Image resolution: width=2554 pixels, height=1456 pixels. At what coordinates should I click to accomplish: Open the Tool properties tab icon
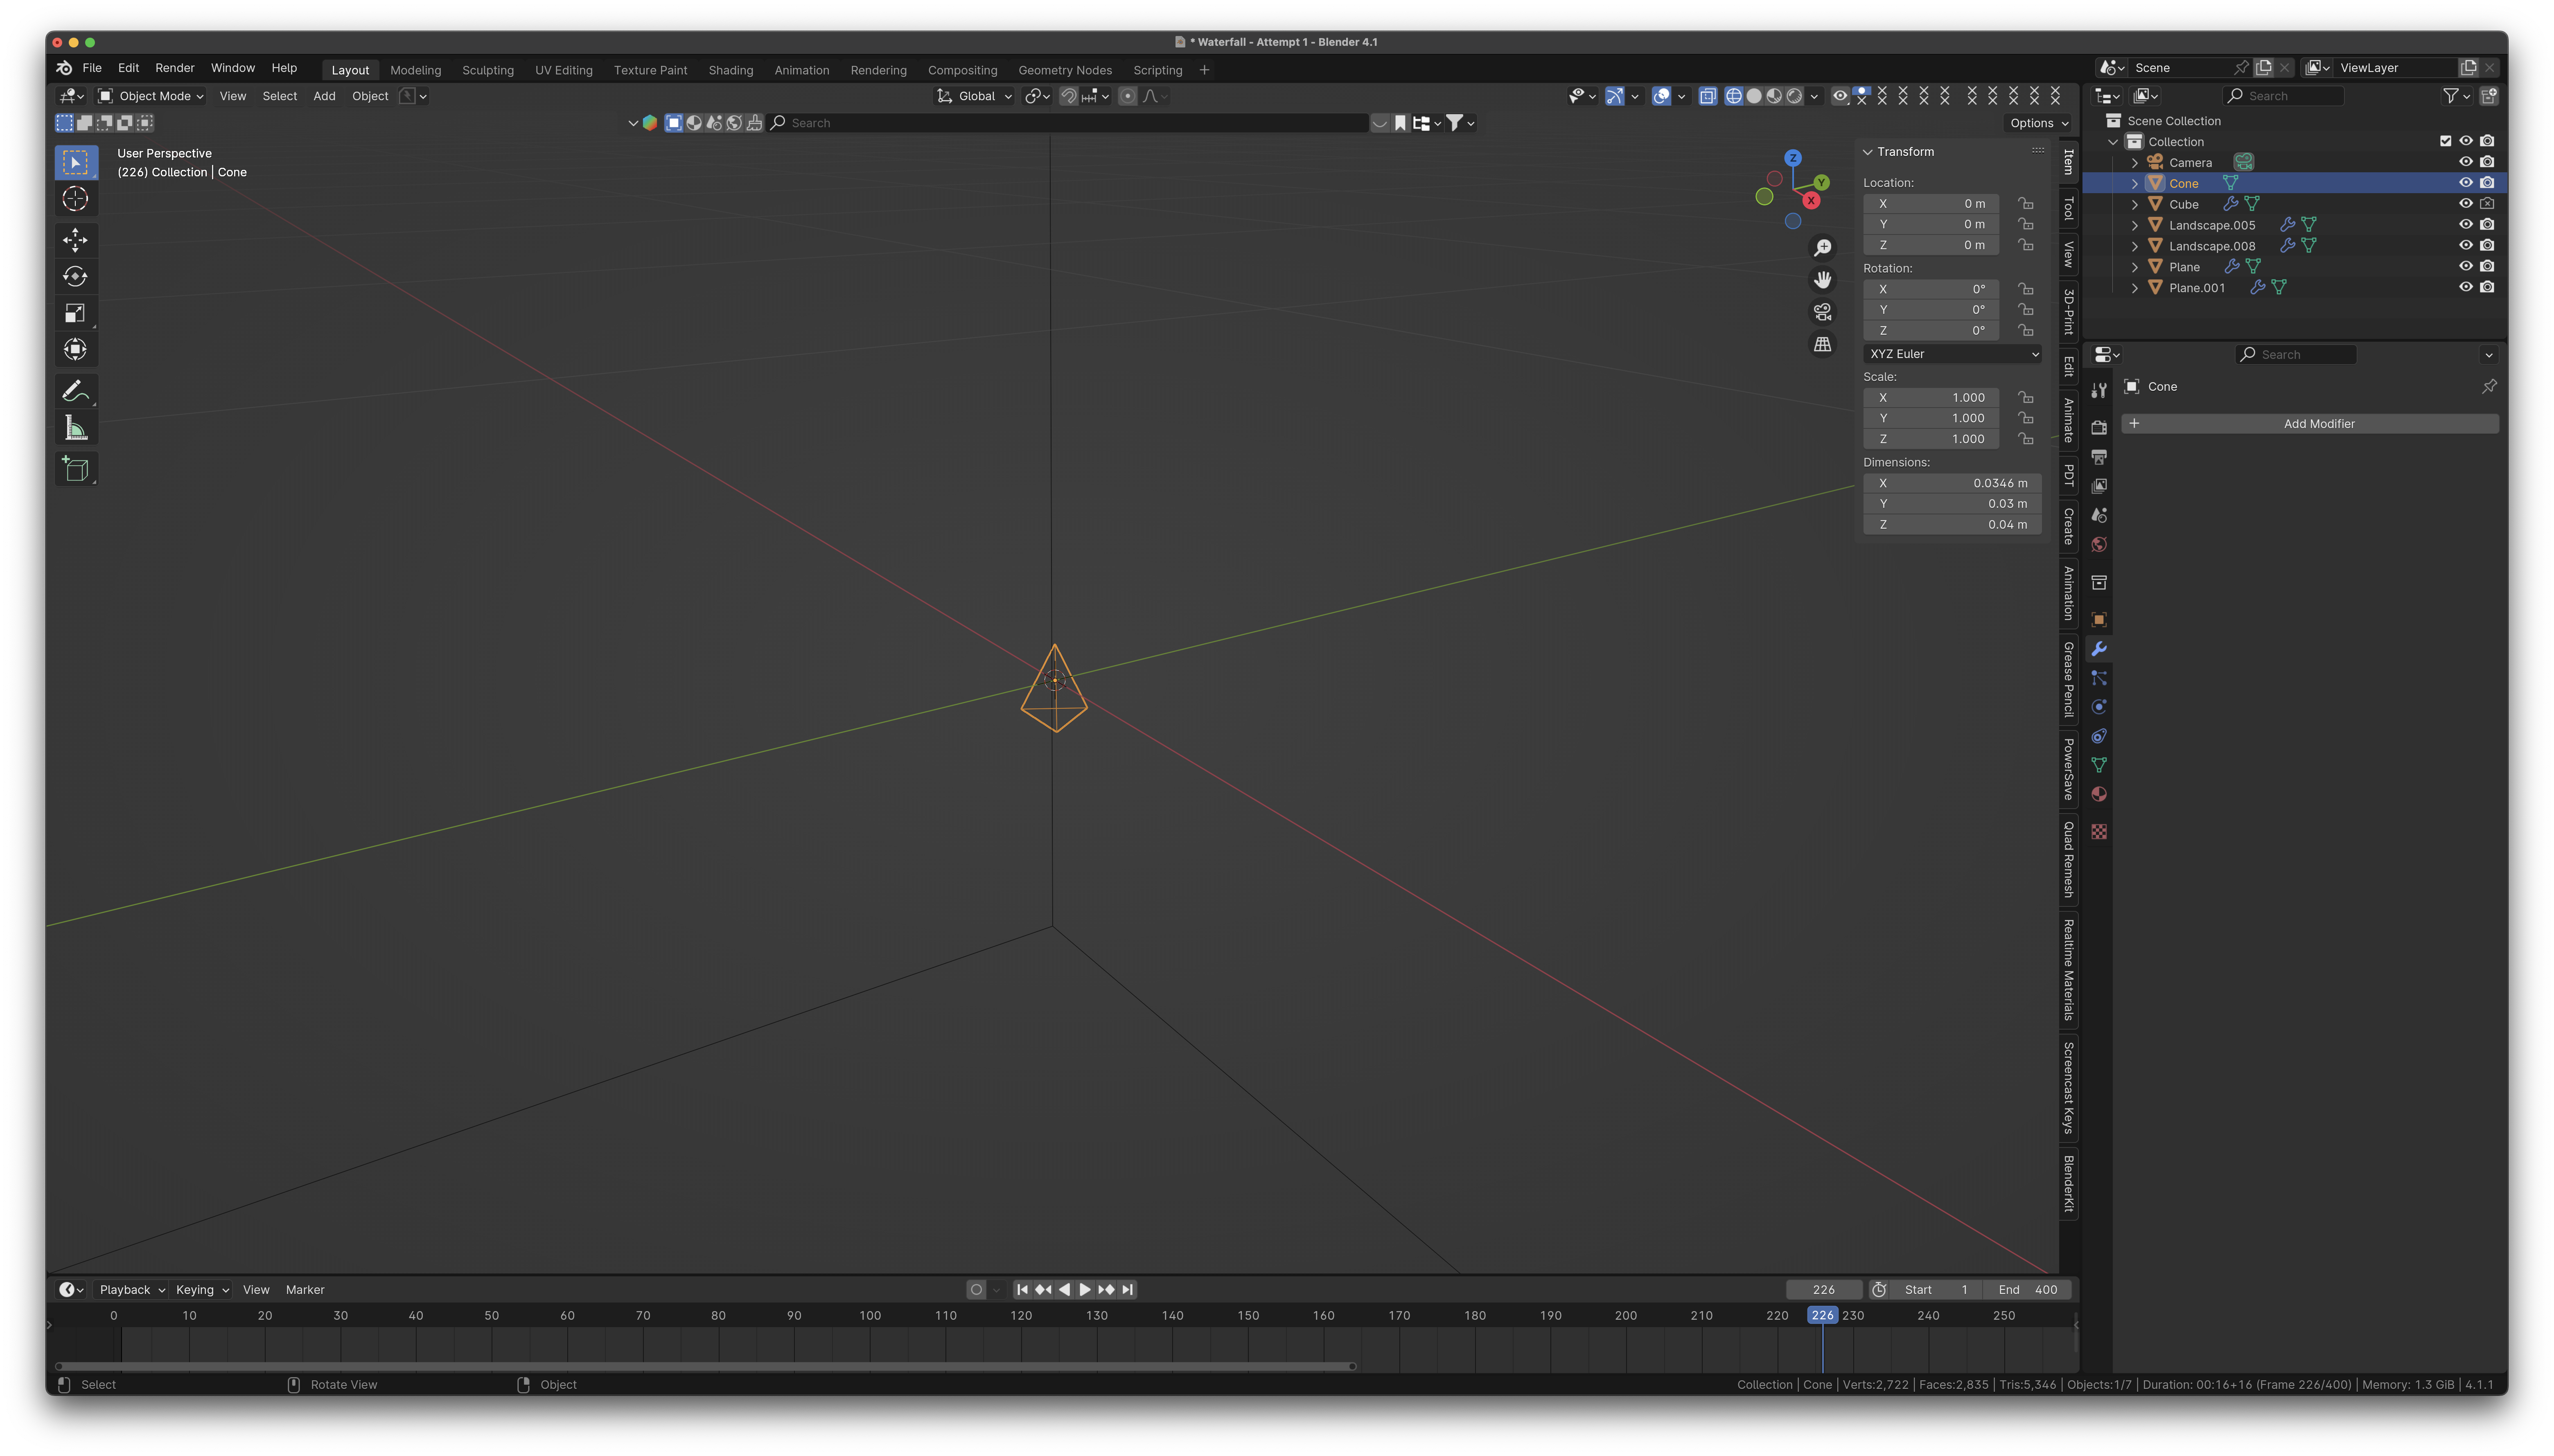[x=2099, y=391]
